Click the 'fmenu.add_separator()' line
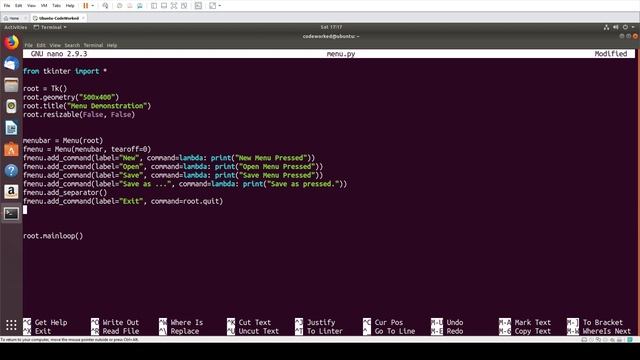Screen dimensions: 640x360 pyautogui.click(x=65, y=193)
